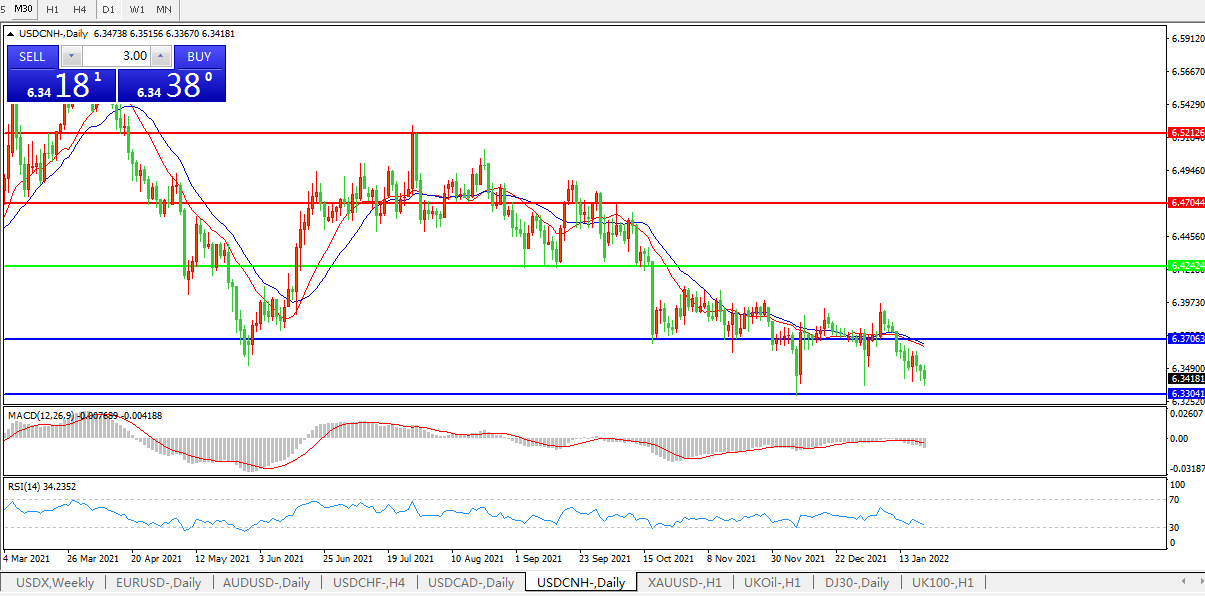Select the D1 daily timeframe
The image size is (1205, 596).
(108, 9)
